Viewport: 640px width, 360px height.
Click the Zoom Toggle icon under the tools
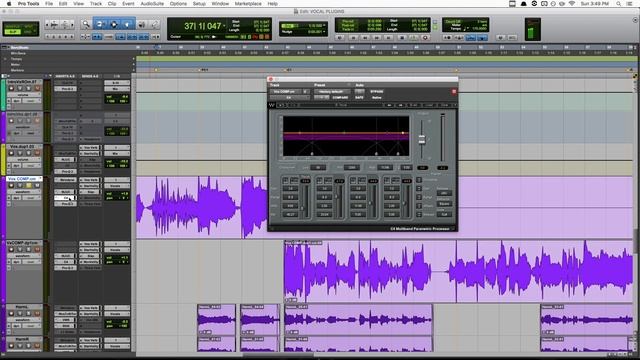(85, 37)
